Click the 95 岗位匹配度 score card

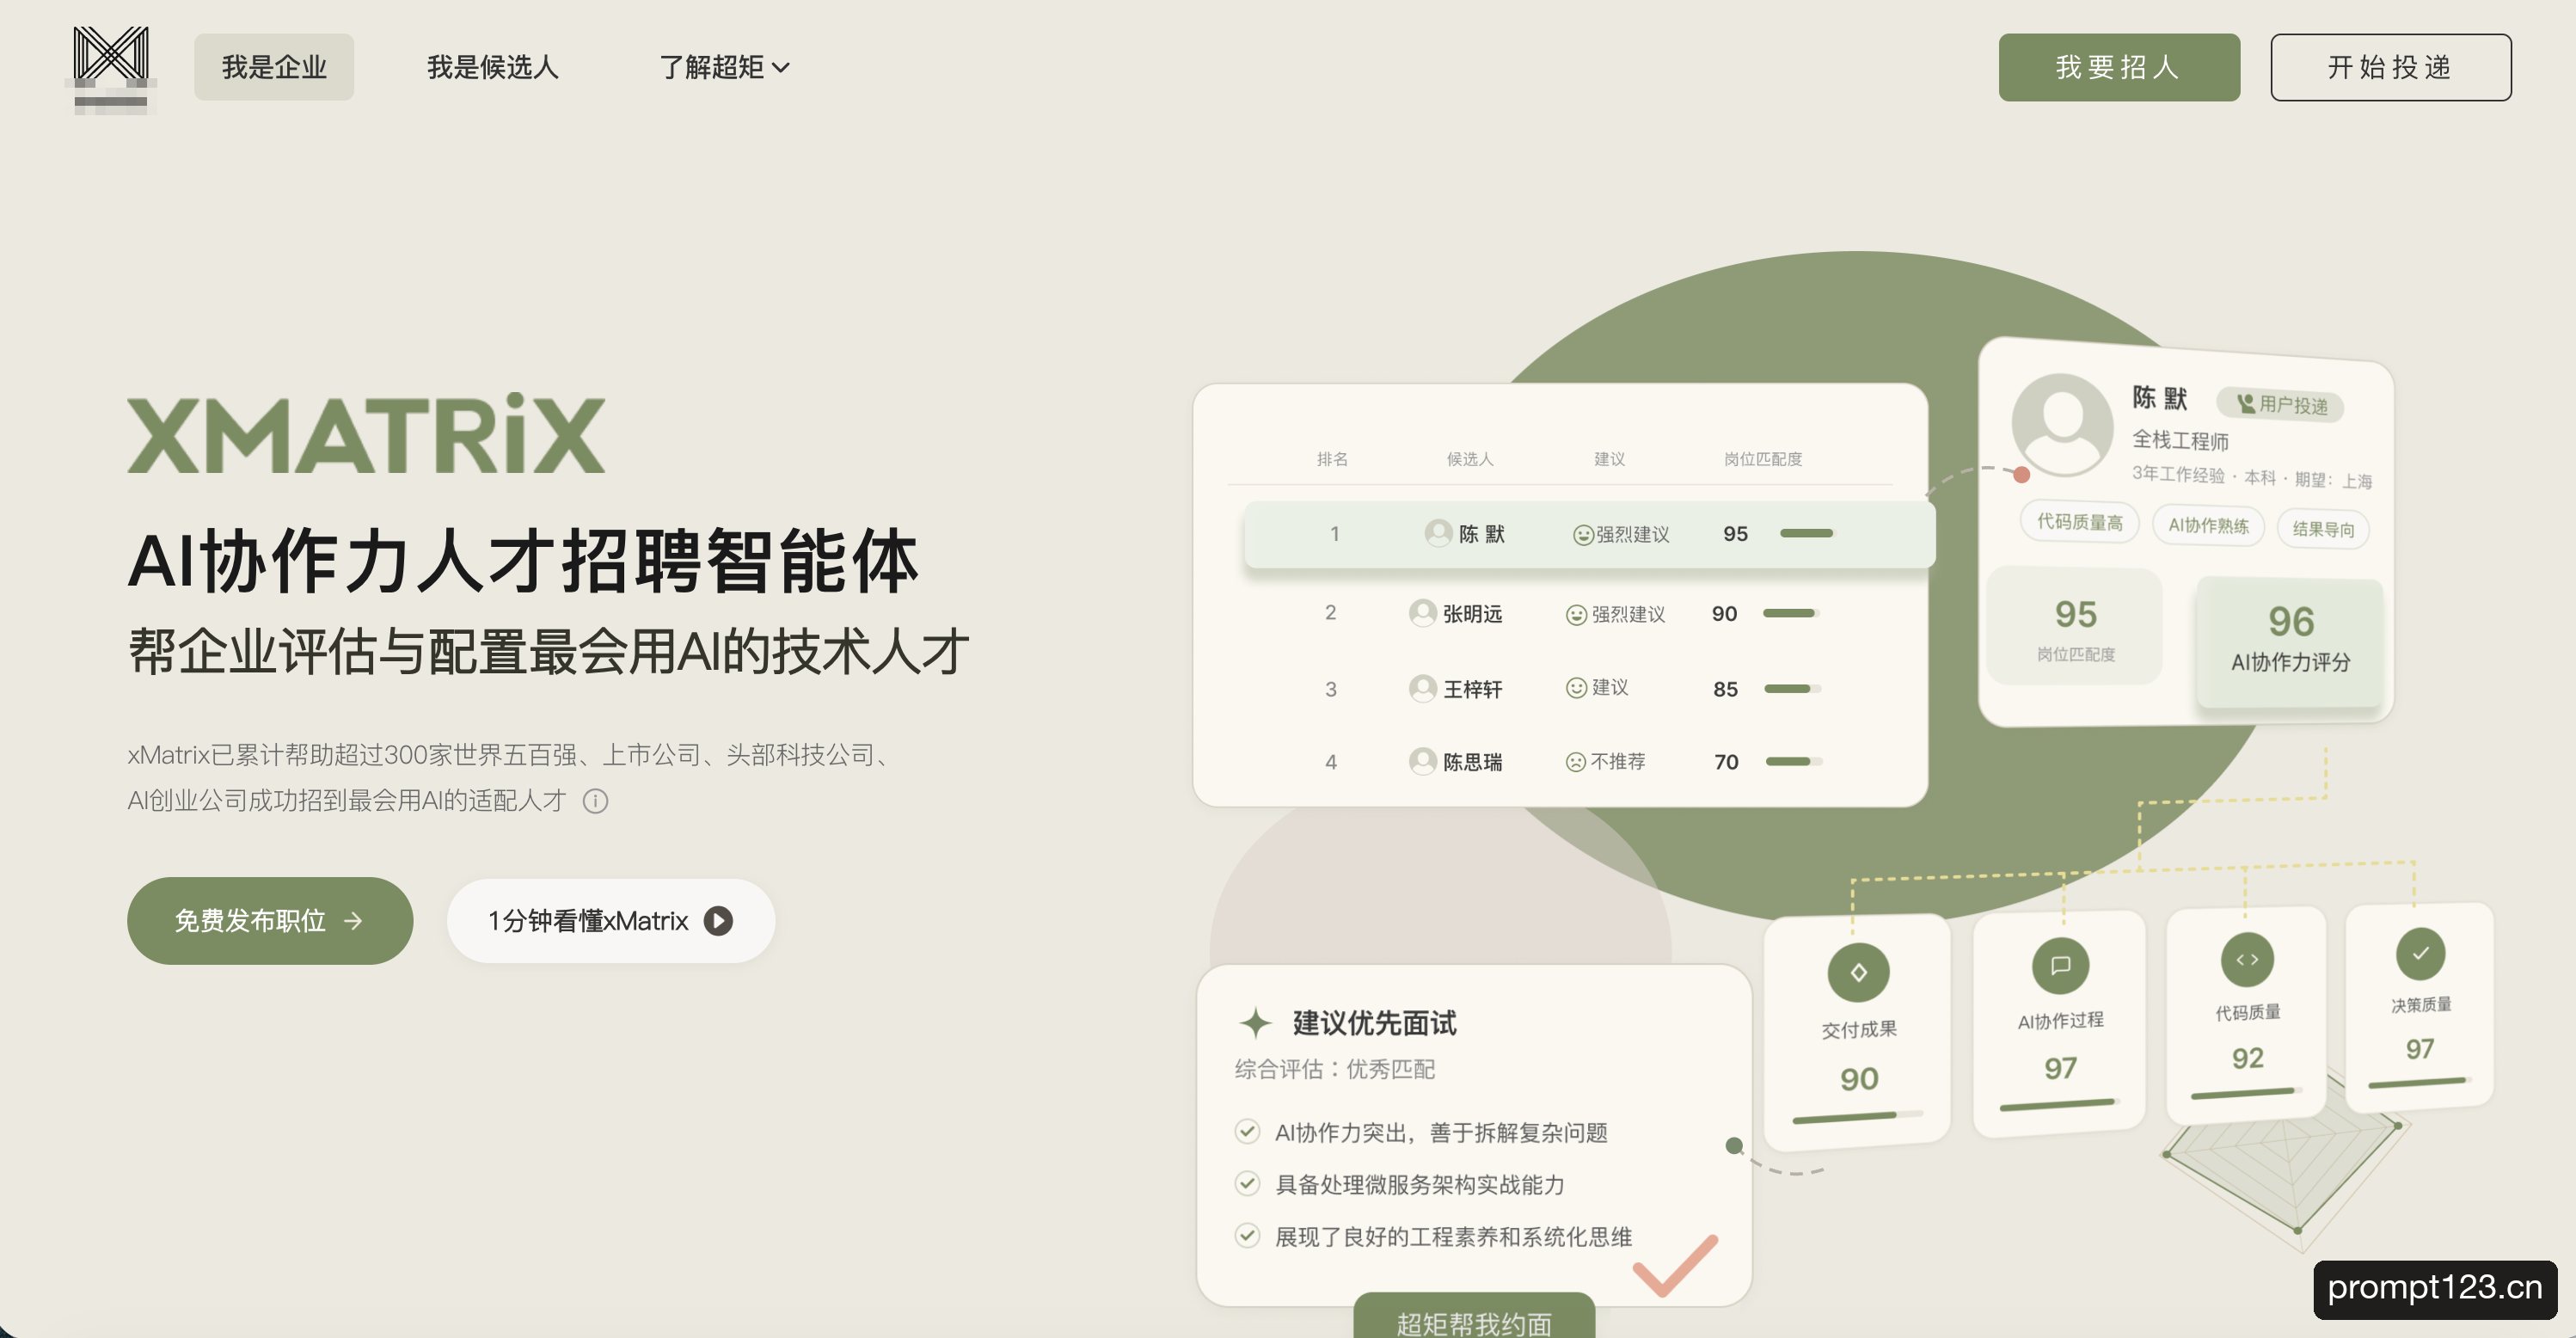[x=2075, y=627]
